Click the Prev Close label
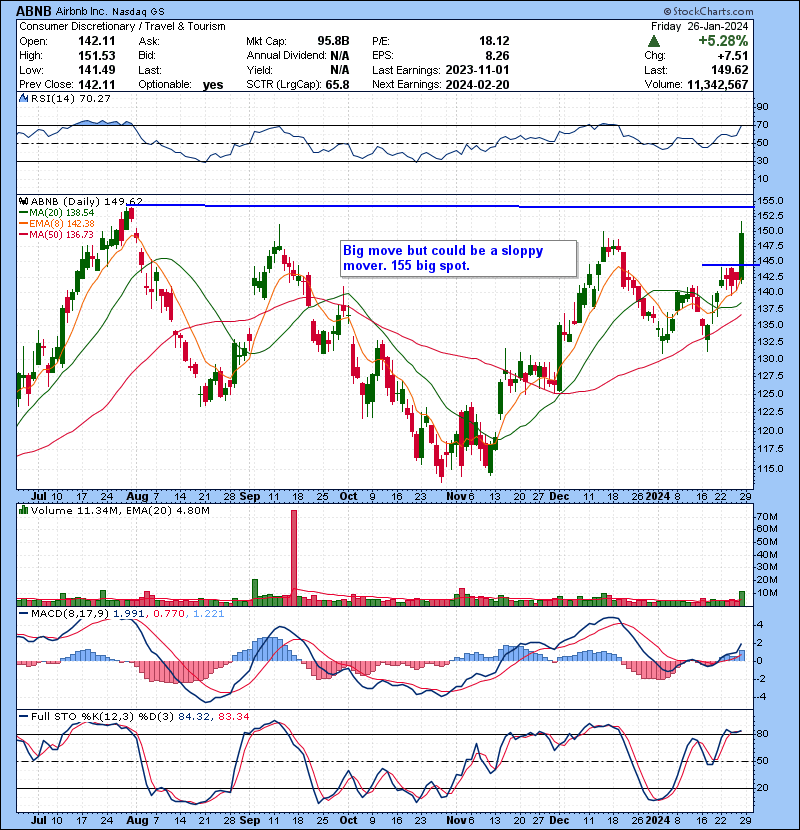 (x=47, y=85)
